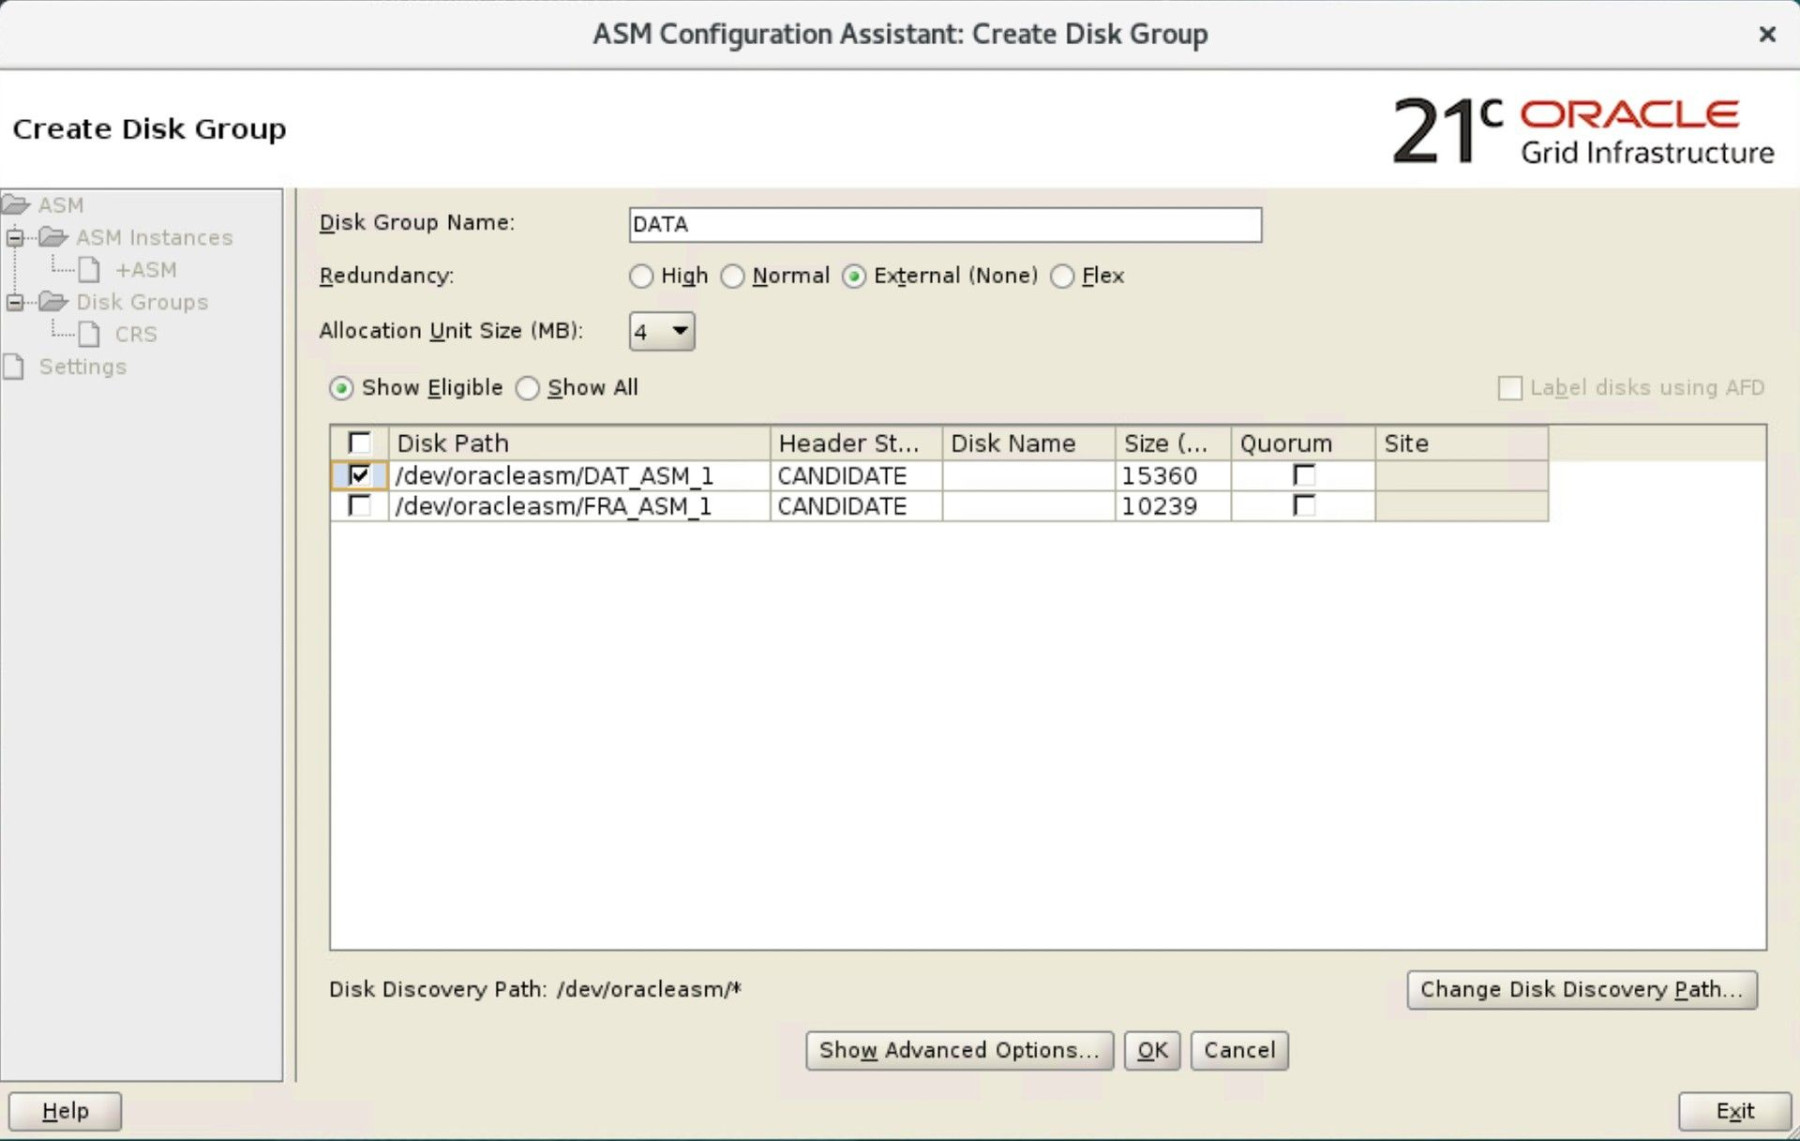Select CRS disk group in the tree
This screenshot has height=1141, width=1800.
tap(136, 334)
